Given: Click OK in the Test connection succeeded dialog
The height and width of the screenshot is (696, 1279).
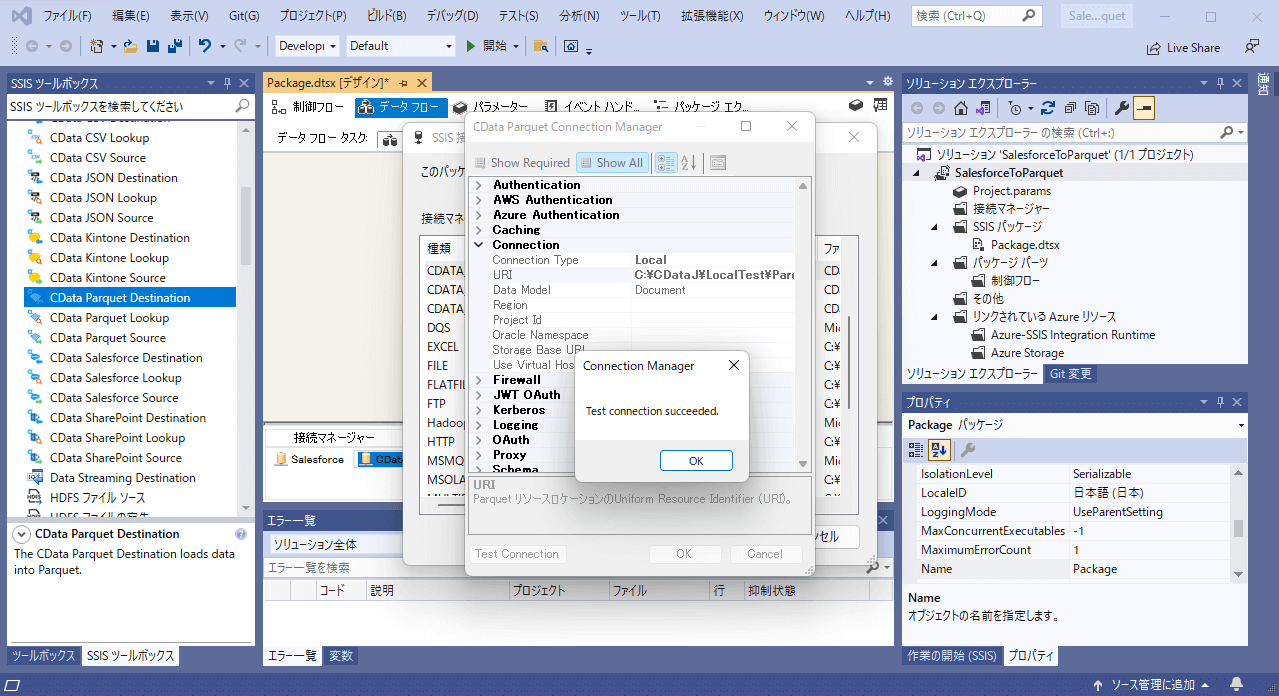Looking at the screenshot, I should pos(696,461).
